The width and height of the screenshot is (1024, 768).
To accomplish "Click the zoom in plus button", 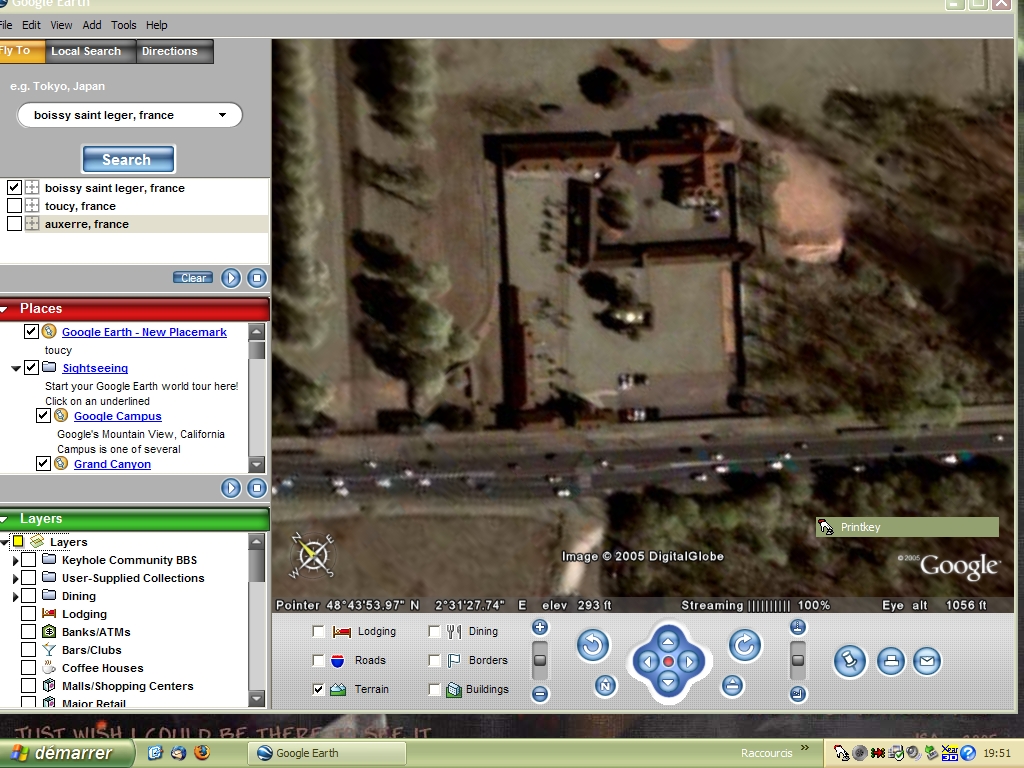I will click(540, 628).
